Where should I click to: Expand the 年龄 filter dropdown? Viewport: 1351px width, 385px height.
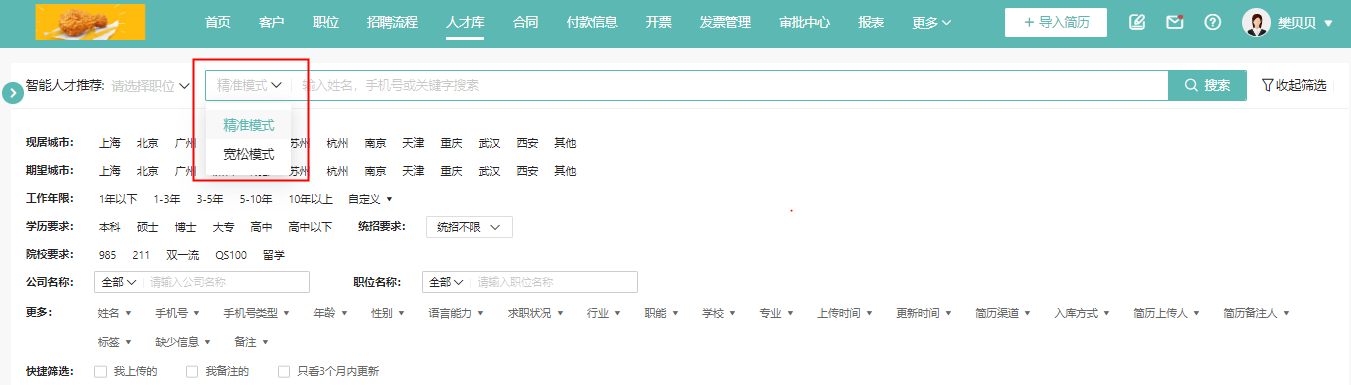pyautogui.click(x=330, y=313)
